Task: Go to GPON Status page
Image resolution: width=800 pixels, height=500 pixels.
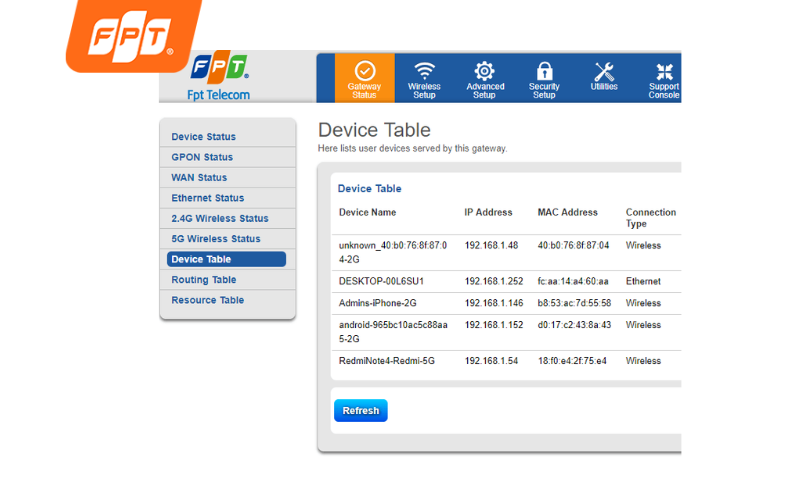Action: 202,157
